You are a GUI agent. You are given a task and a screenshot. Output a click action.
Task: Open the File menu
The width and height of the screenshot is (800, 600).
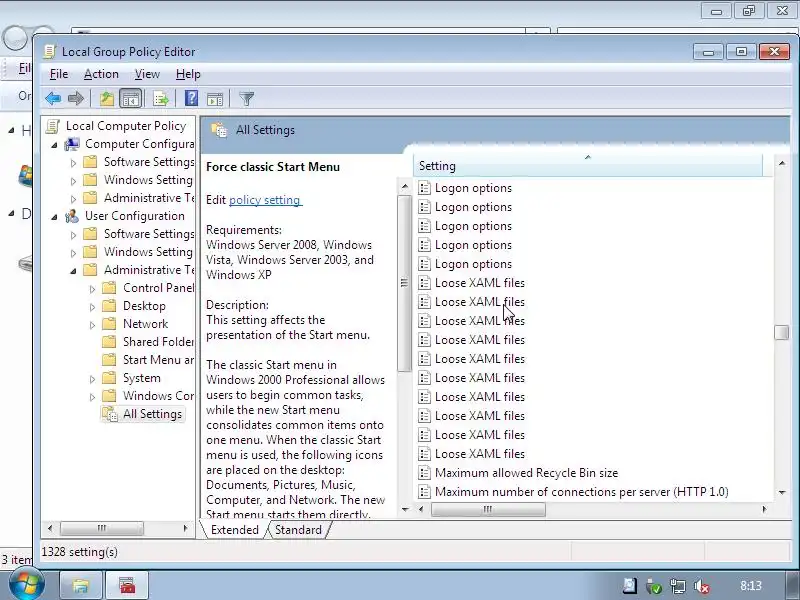point(59,74)
